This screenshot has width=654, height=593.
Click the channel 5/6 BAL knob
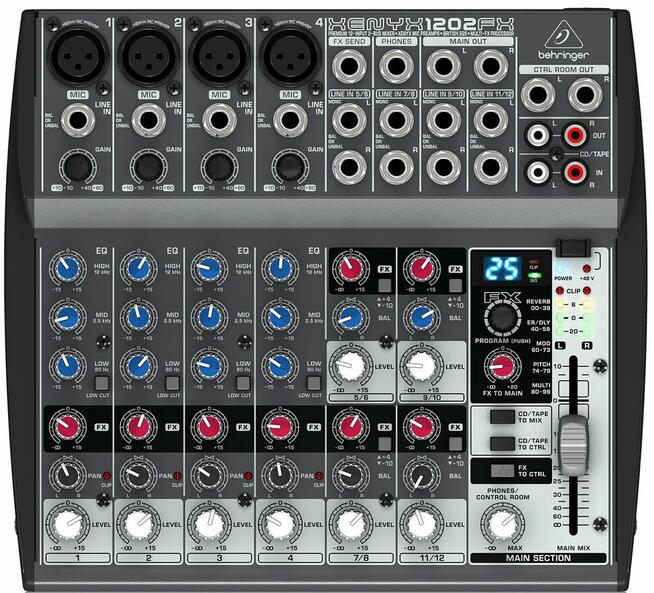pos(351,317)
